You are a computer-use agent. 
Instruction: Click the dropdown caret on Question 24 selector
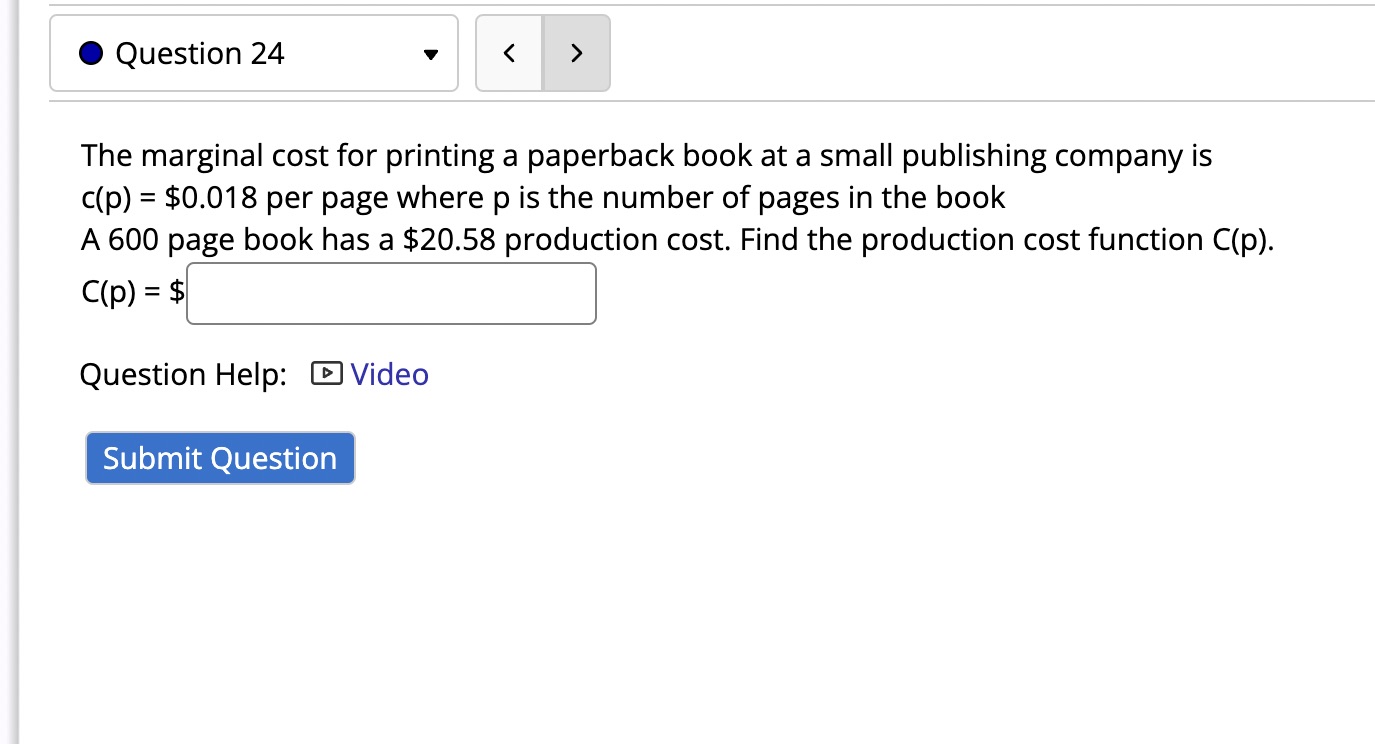tap(430, 53)
